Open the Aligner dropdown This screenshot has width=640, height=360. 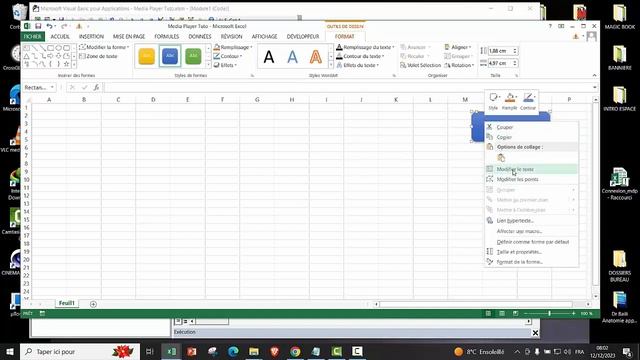(x=458, y=47)
